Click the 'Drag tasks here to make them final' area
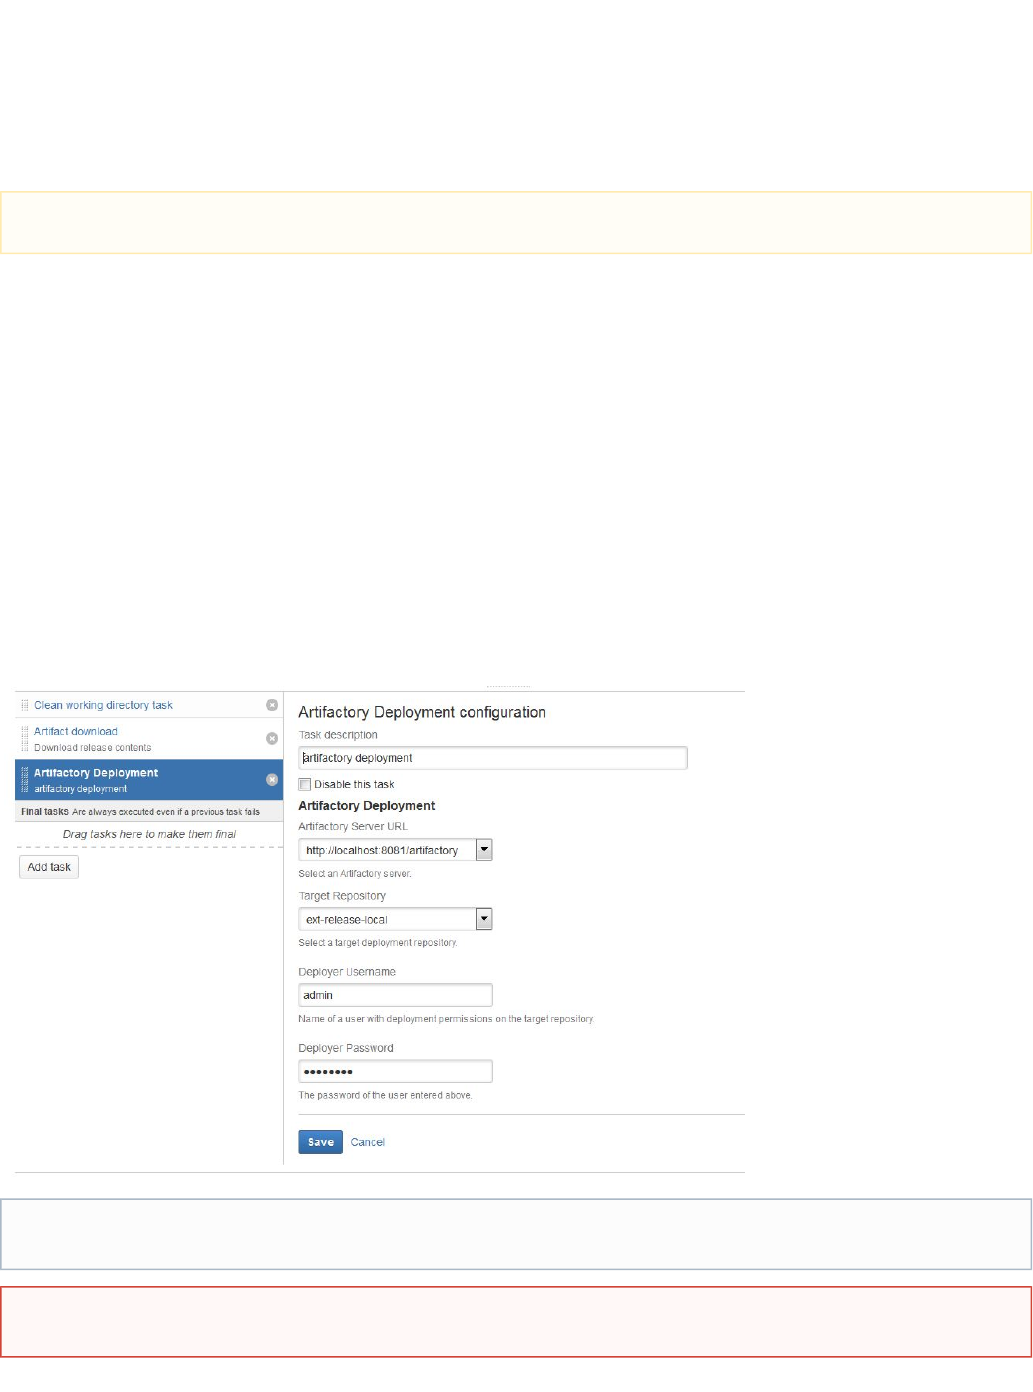The image size is (1033, 1392). coord(149,834)
